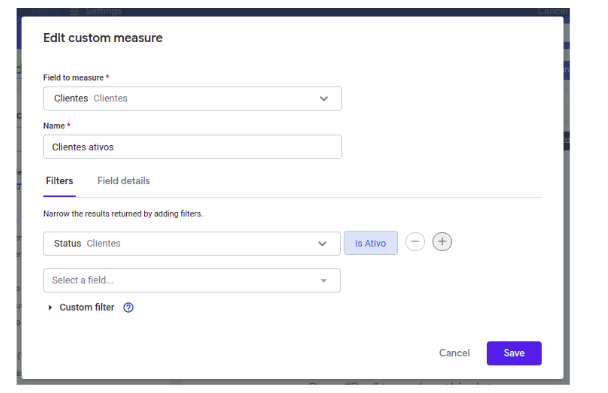Image resolution: width=608 pixels, height=393 pixels.
Task: Click the dimmed top-right Cancel behind the dialog
Action: (x=552, y=12)
